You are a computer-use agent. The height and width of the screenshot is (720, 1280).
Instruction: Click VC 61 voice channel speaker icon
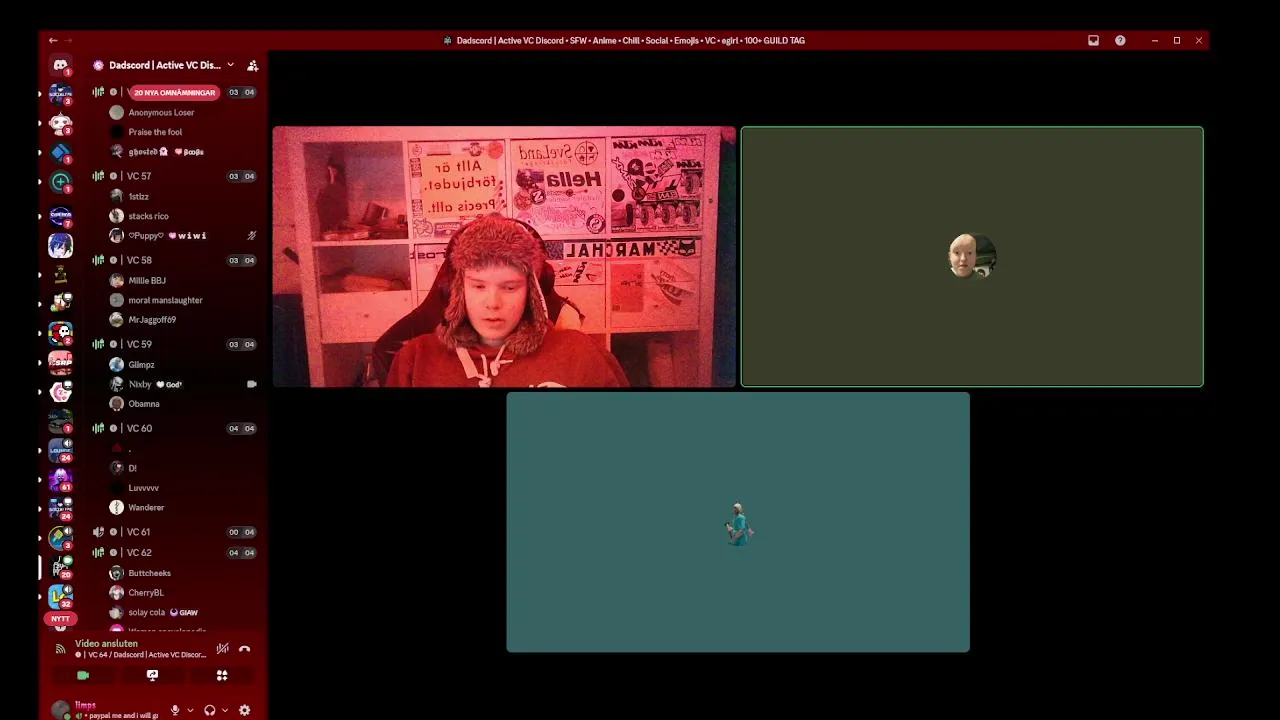[x=98, y=532]
